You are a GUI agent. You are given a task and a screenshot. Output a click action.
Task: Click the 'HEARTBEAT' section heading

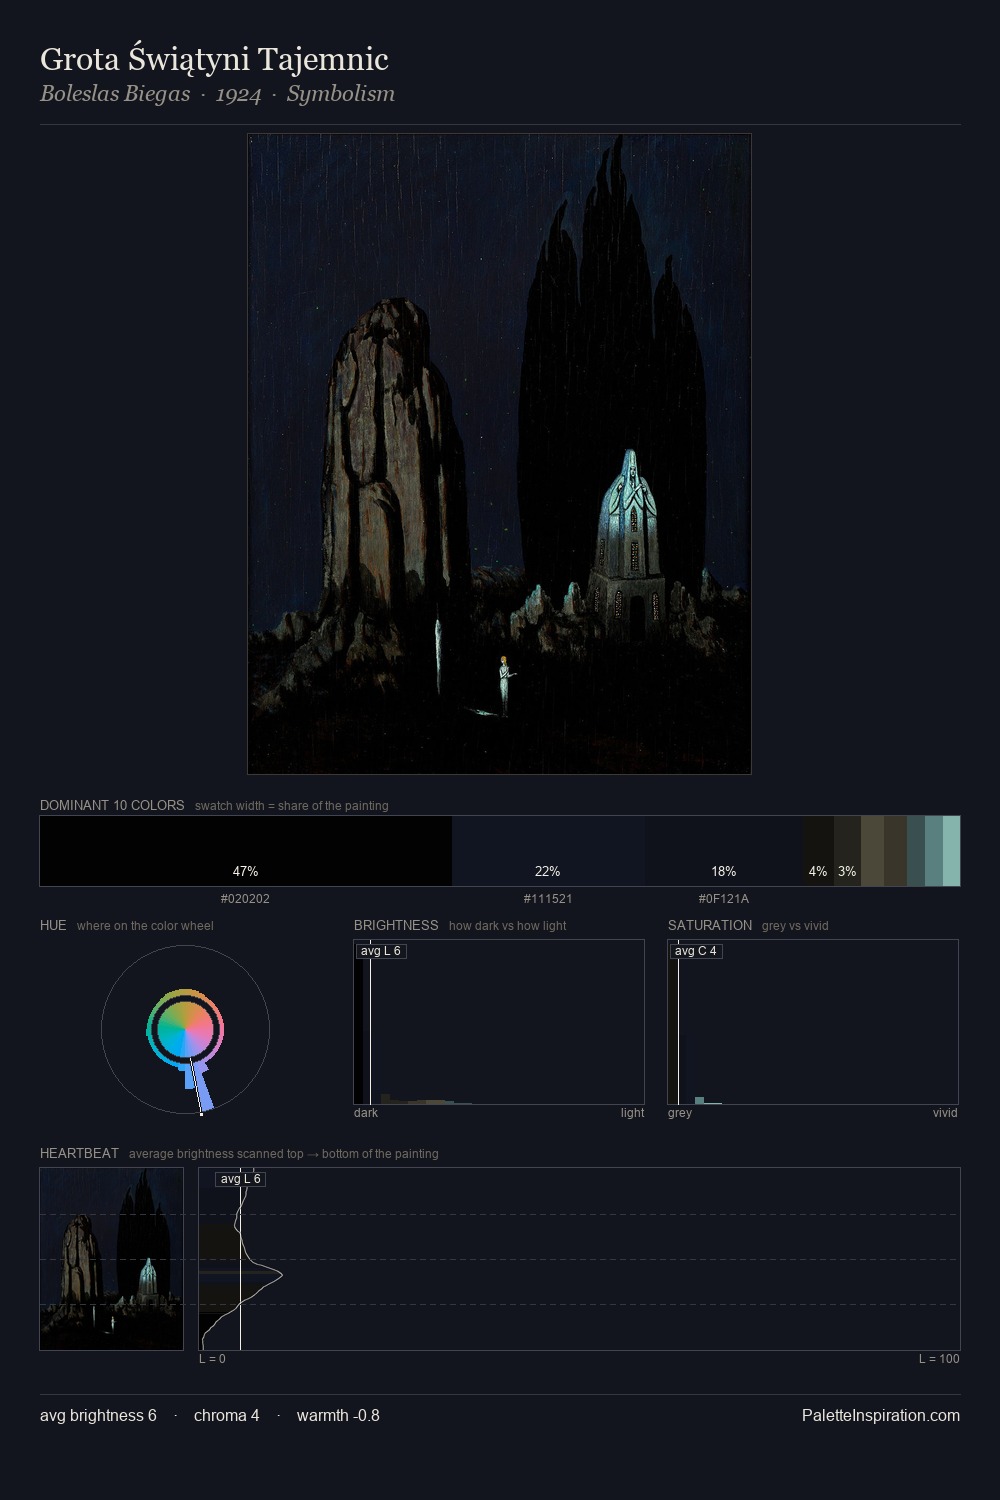79,1153
